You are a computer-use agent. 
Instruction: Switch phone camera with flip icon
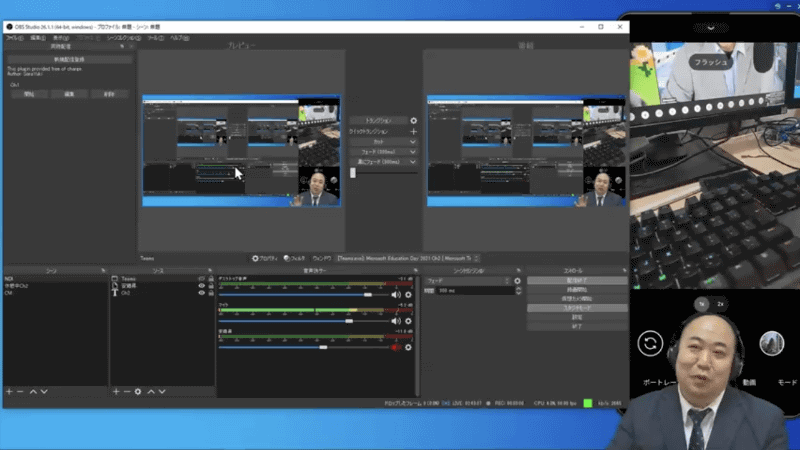tap(650, 343)
